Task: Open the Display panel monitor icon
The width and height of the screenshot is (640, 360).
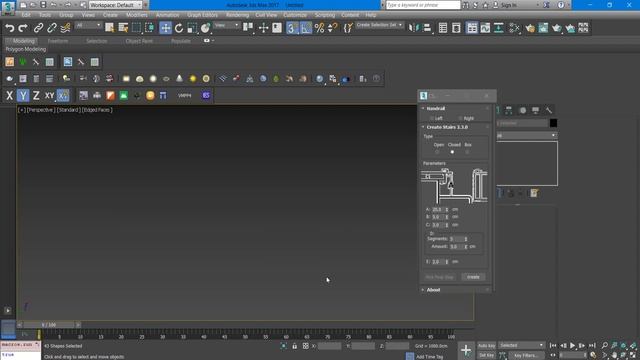Action: 536,110
